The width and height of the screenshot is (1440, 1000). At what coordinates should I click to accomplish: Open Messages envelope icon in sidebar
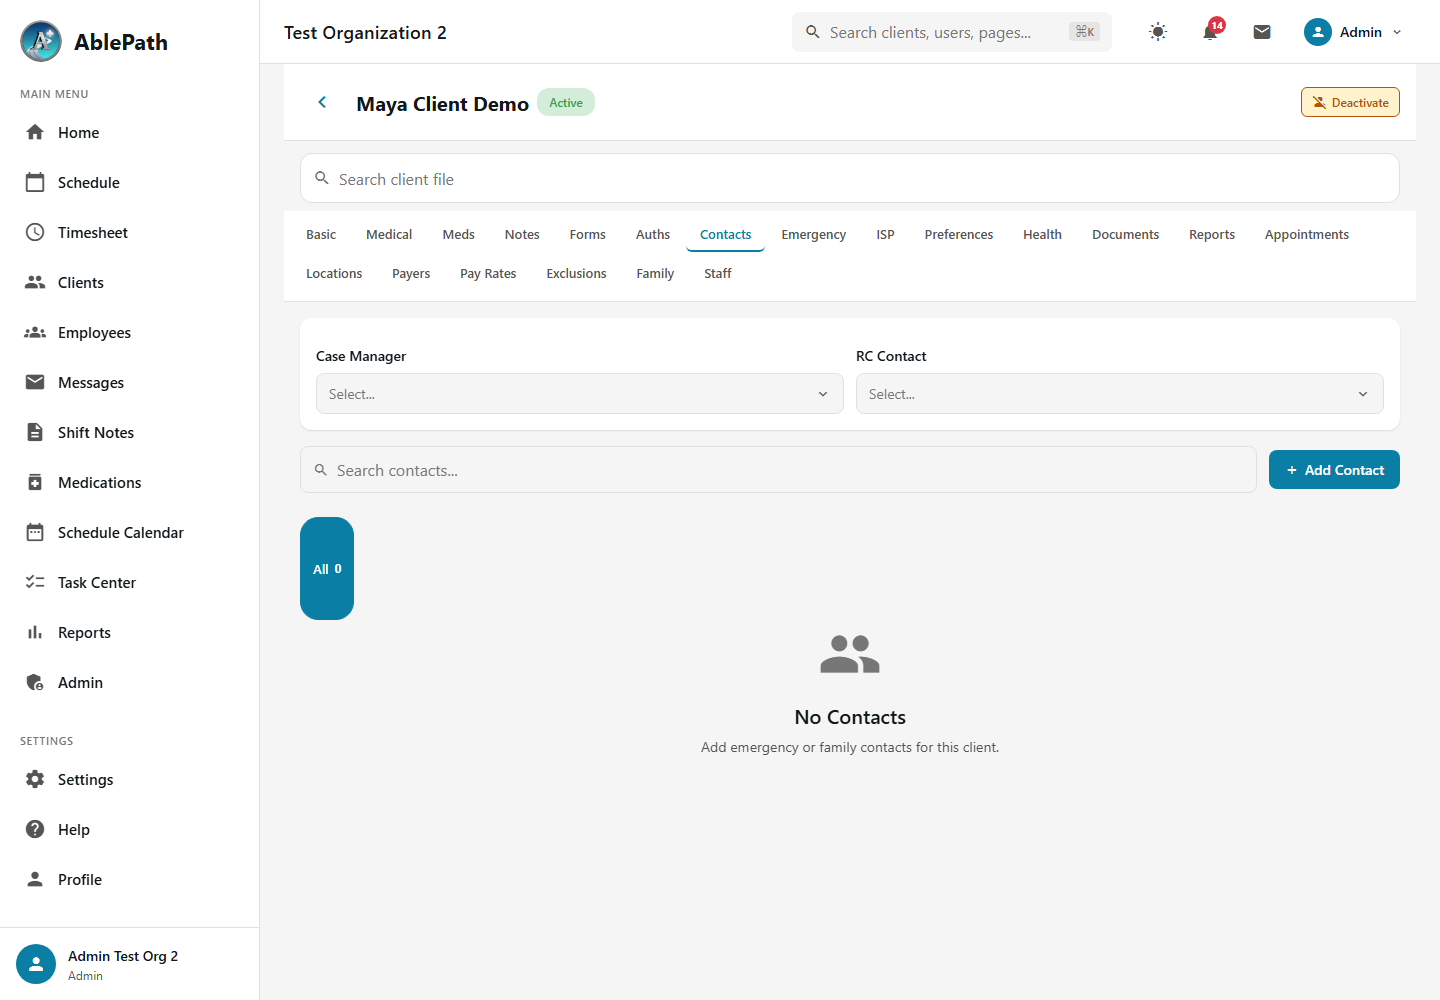tap(35, 382)
